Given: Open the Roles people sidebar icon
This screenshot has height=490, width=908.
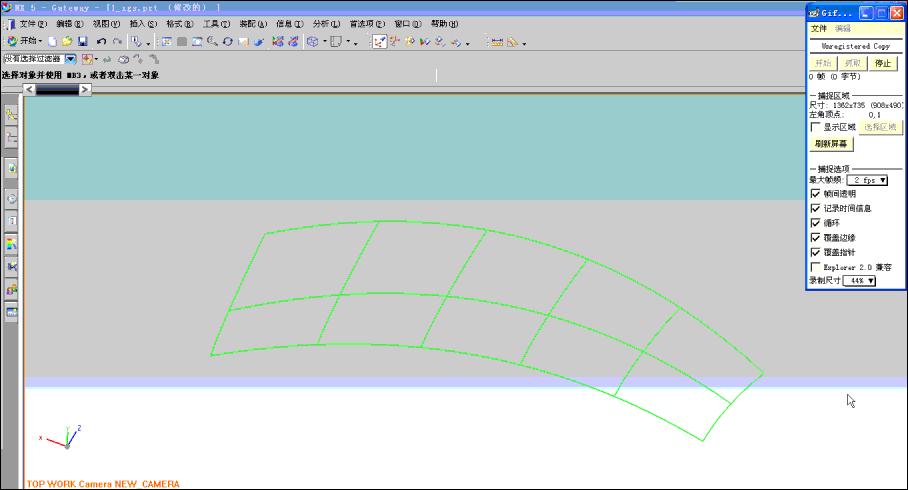Looking at the screenshot, I should [x=11, y=290].
